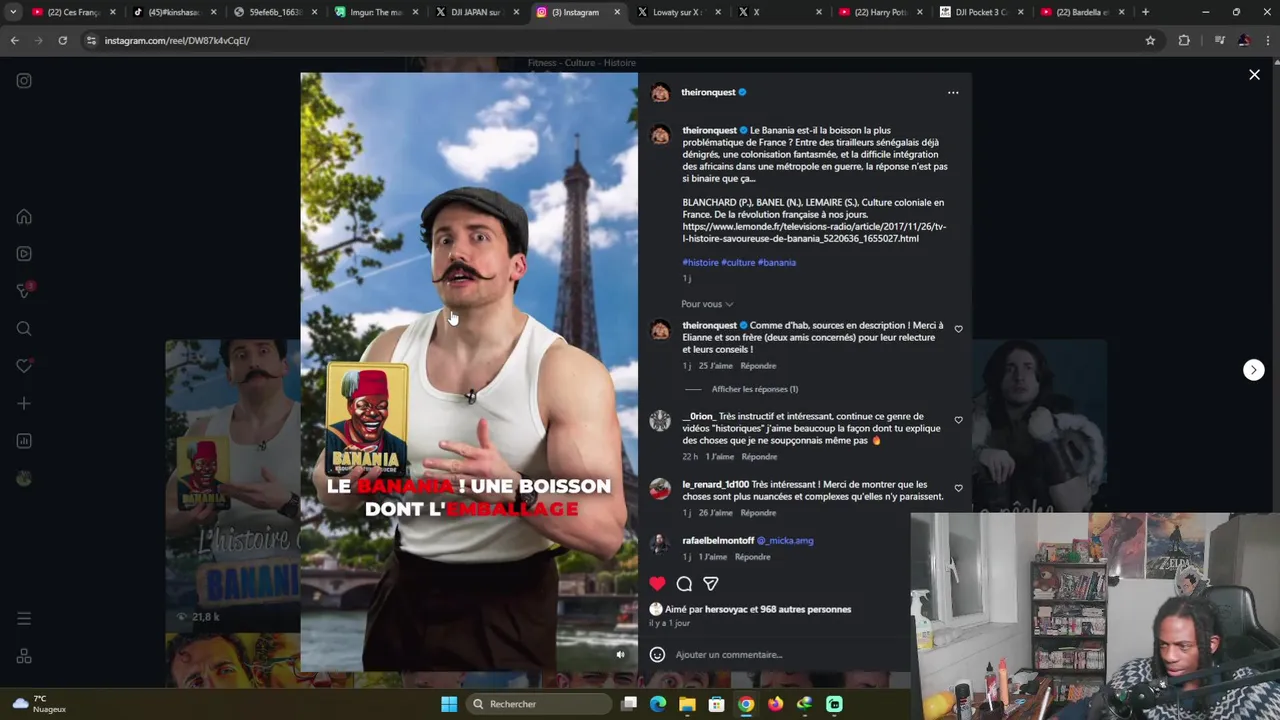Open the #histoire hashtag link
The image size is (1280, 720).
(700, 263)
